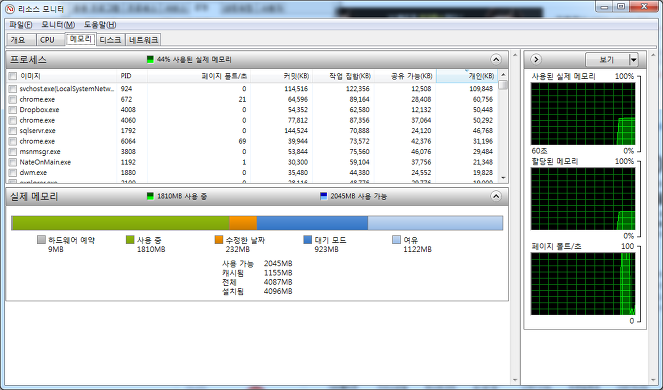Switch to the 네트워크 tab

coord(143,40)
